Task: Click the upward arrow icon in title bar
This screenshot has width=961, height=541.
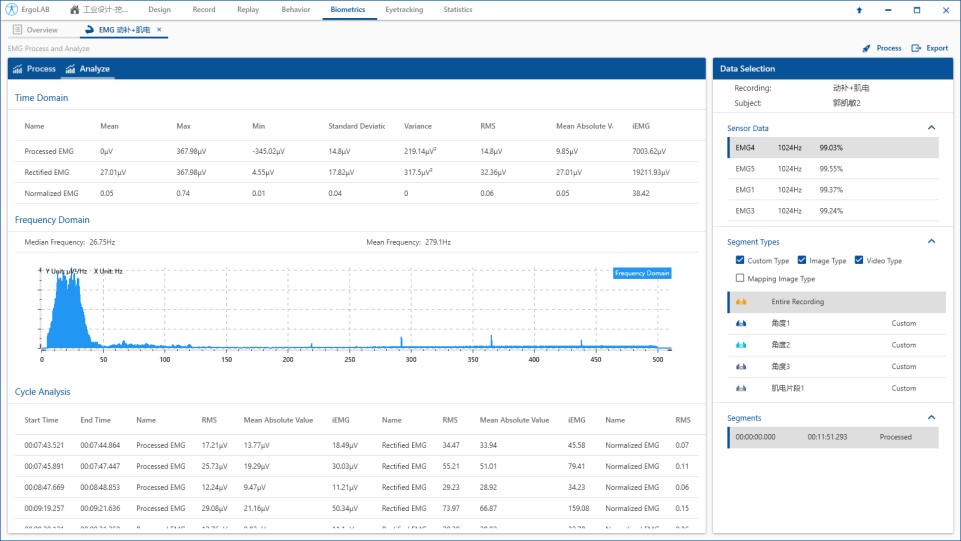Action: tap(858, 10)
